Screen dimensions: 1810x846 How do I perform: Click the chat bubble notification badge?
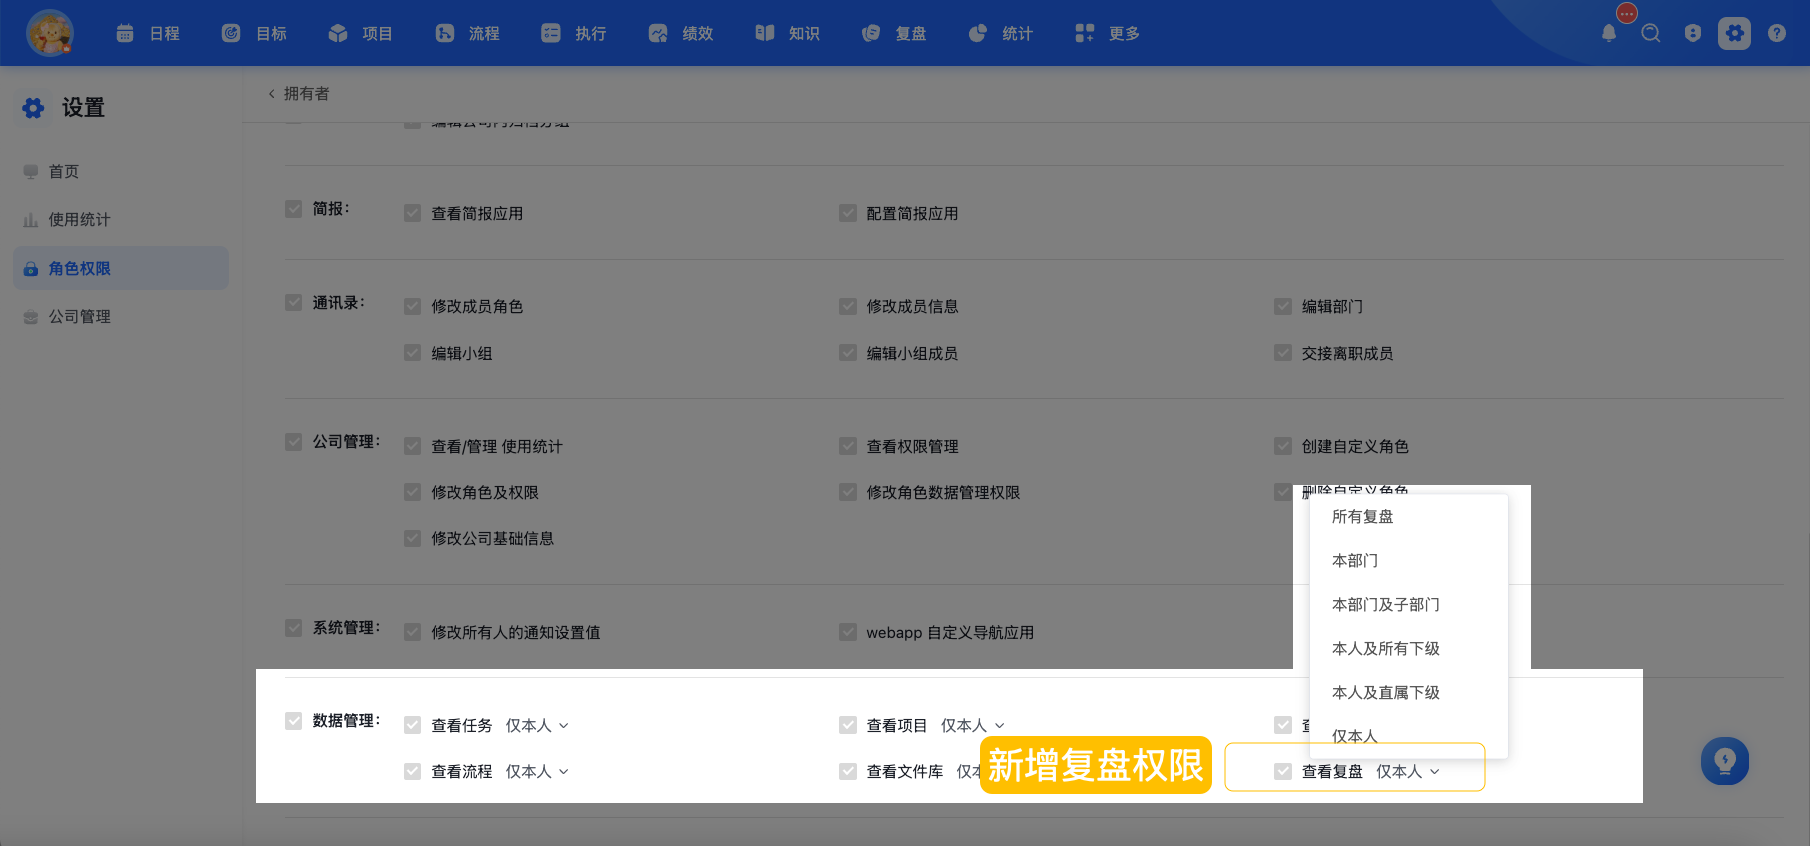click(x=1627, y=13)
